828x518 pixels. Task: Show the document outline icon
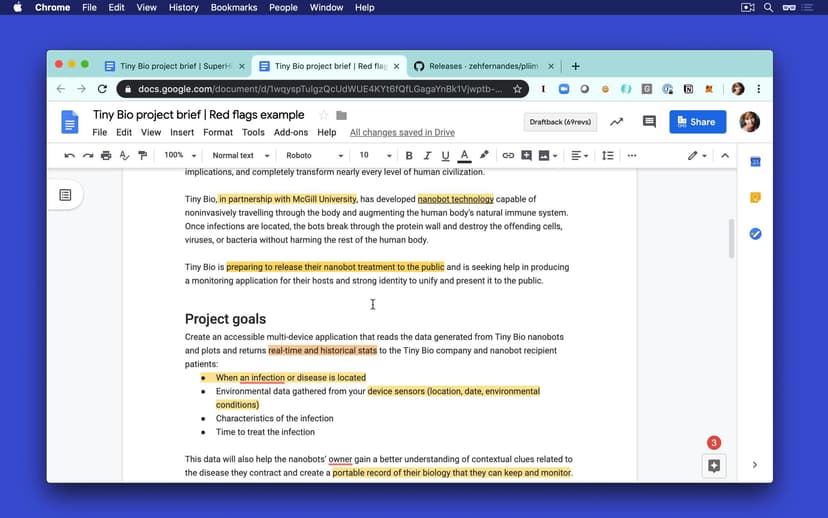(x=65, y=195)
